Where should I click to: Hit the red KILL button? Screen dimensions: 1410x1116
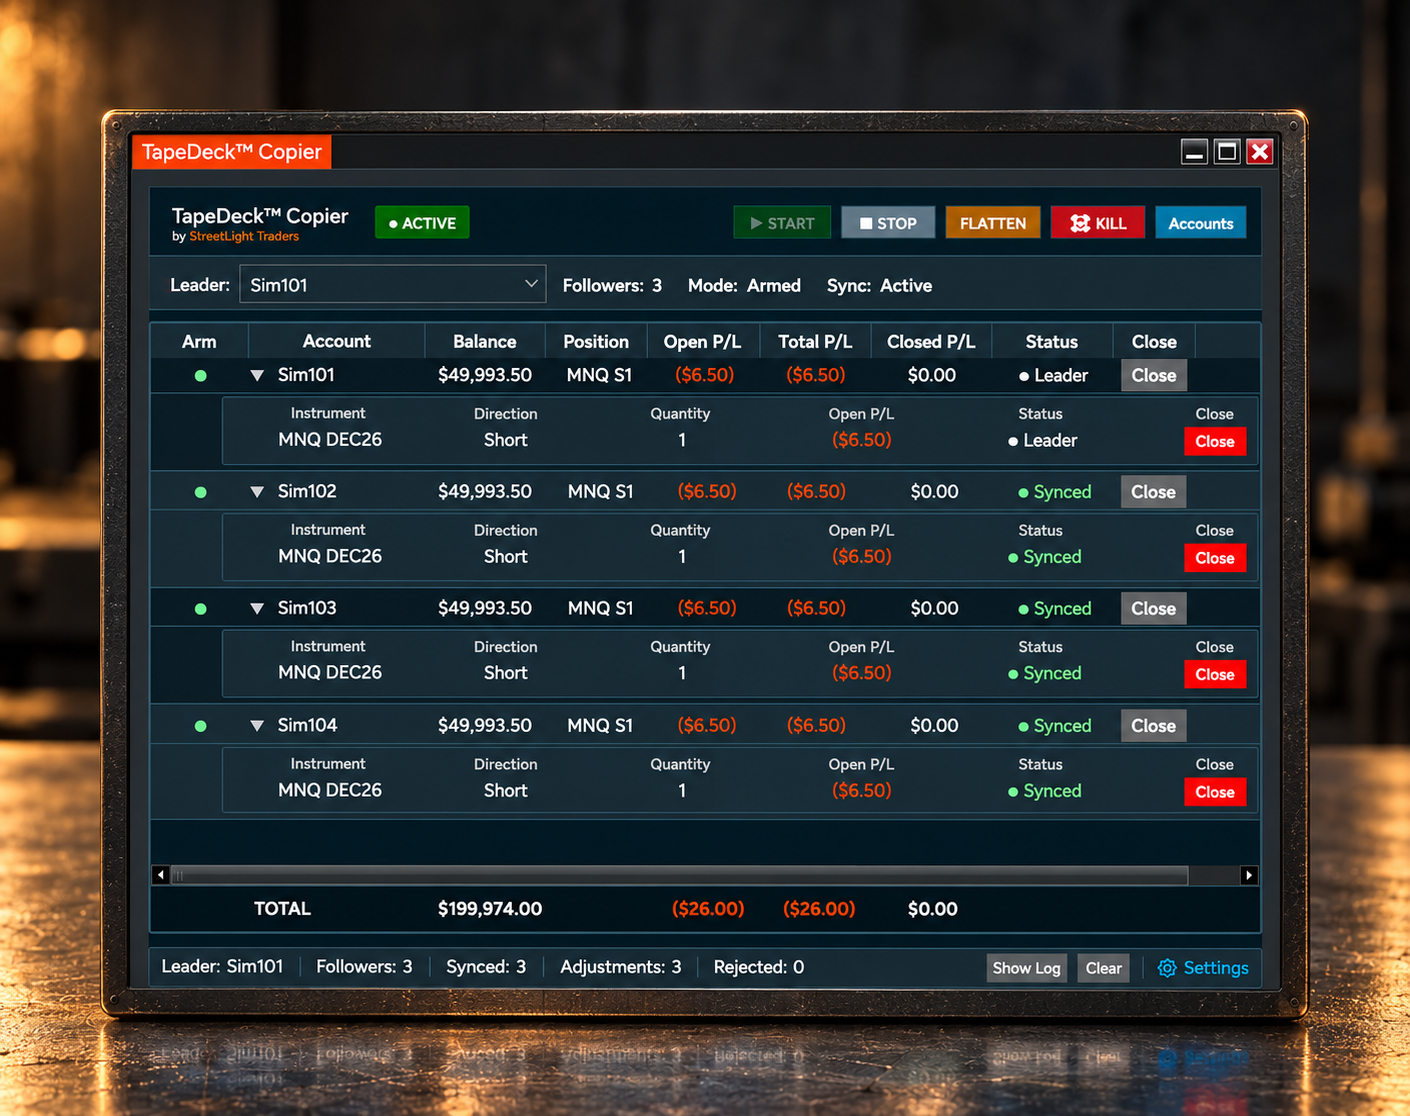point(1098,223)
